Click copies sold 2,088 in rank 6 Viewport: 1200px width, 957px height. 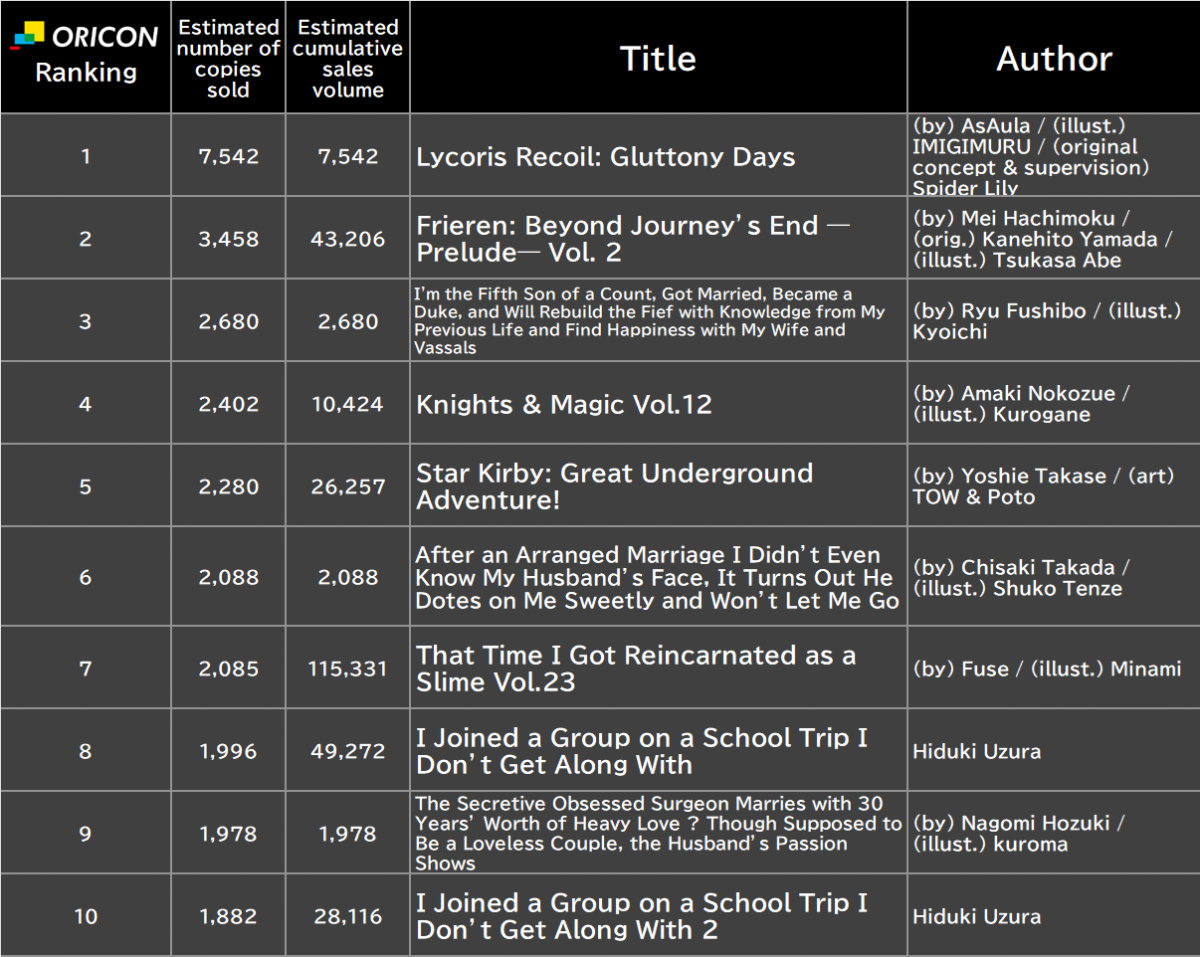click(x=228, y=578)
